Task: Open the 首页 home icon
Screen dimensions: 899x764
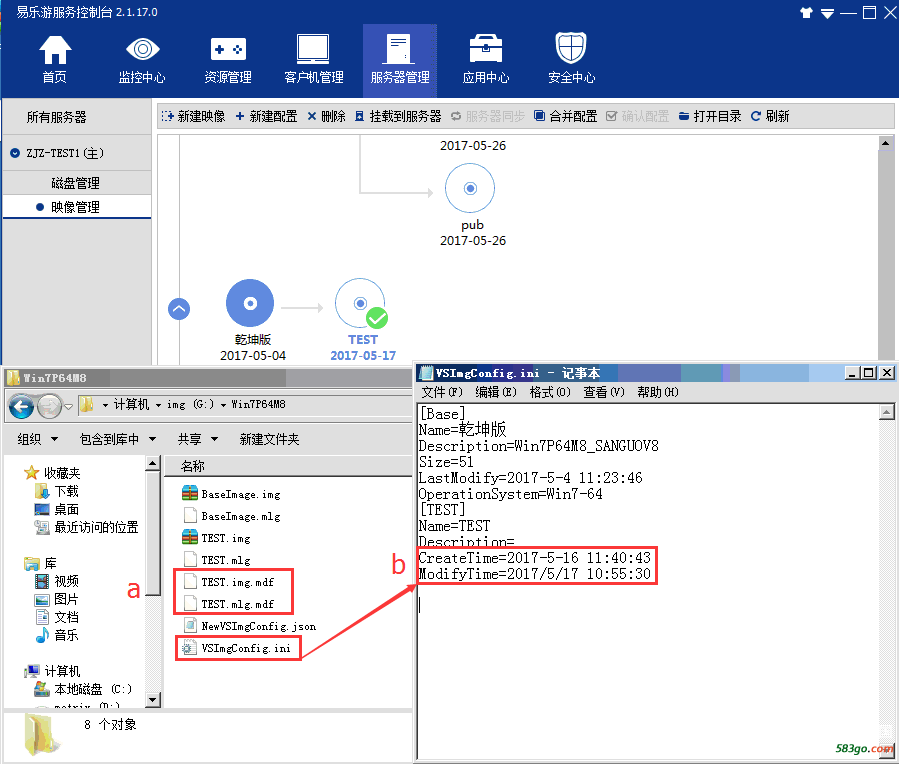Action: click(54, 60)
